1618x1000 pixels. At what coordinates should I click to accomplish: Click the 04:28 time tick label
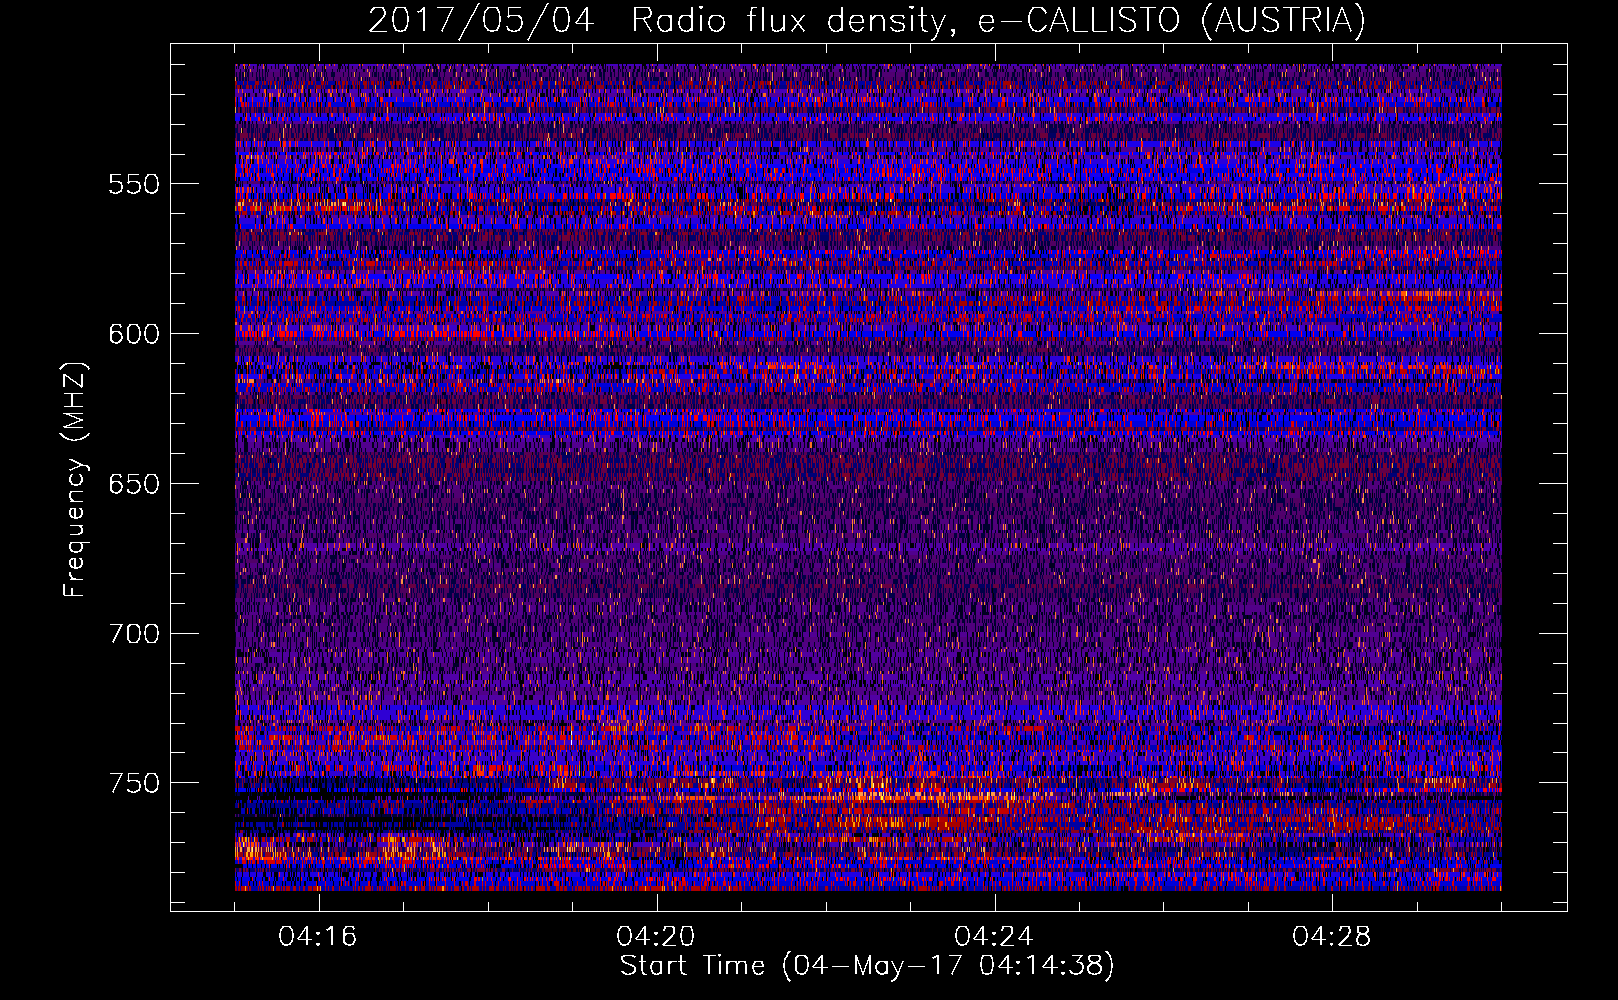[x=1332, y=937]
